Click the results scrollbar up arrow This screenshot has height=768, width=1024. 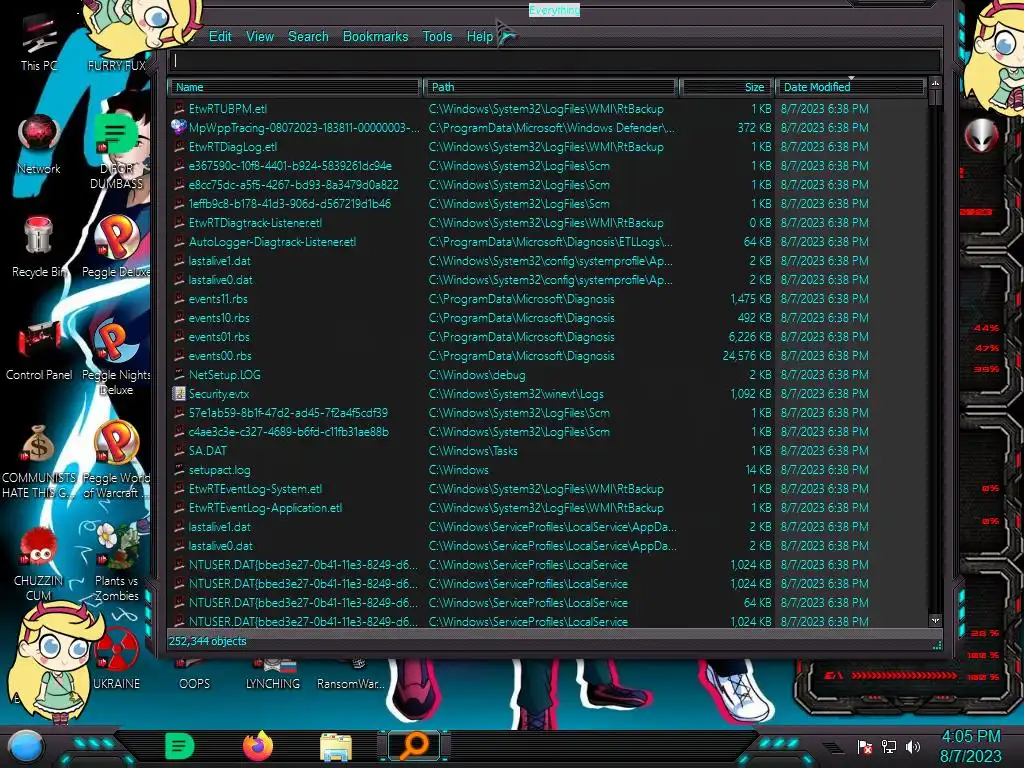(x=935, y=84)
